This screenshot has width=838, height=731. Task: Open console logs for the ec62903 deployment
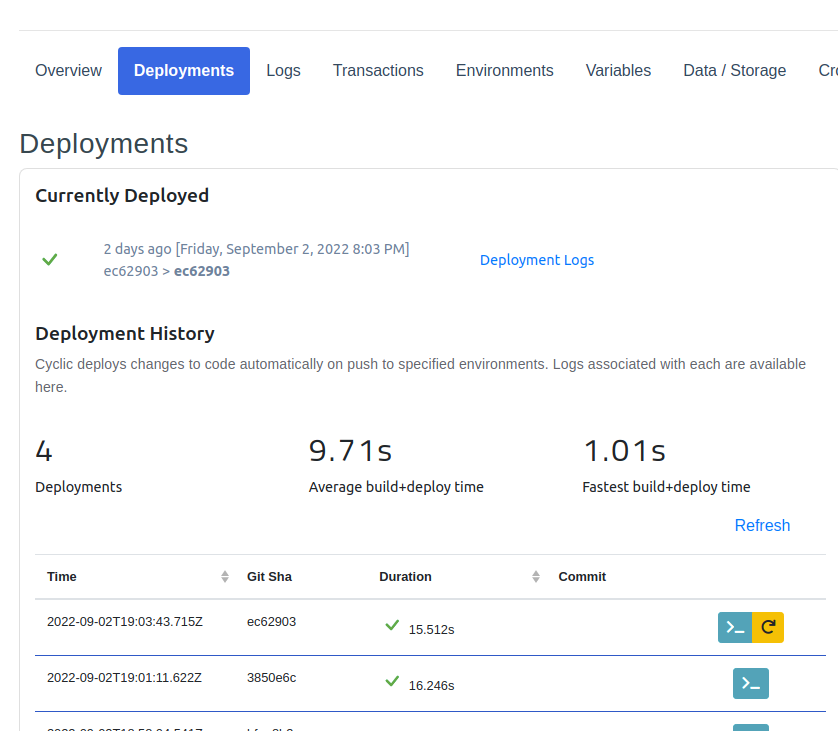point(735,627)
